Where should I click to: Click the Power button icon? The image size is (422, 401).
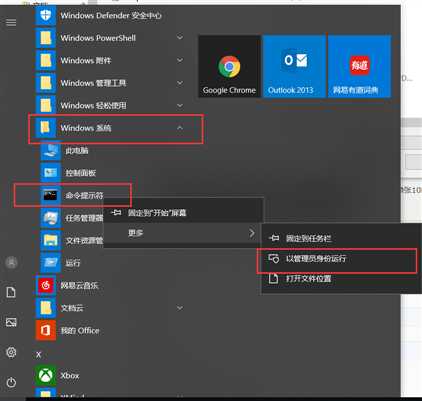11,382
